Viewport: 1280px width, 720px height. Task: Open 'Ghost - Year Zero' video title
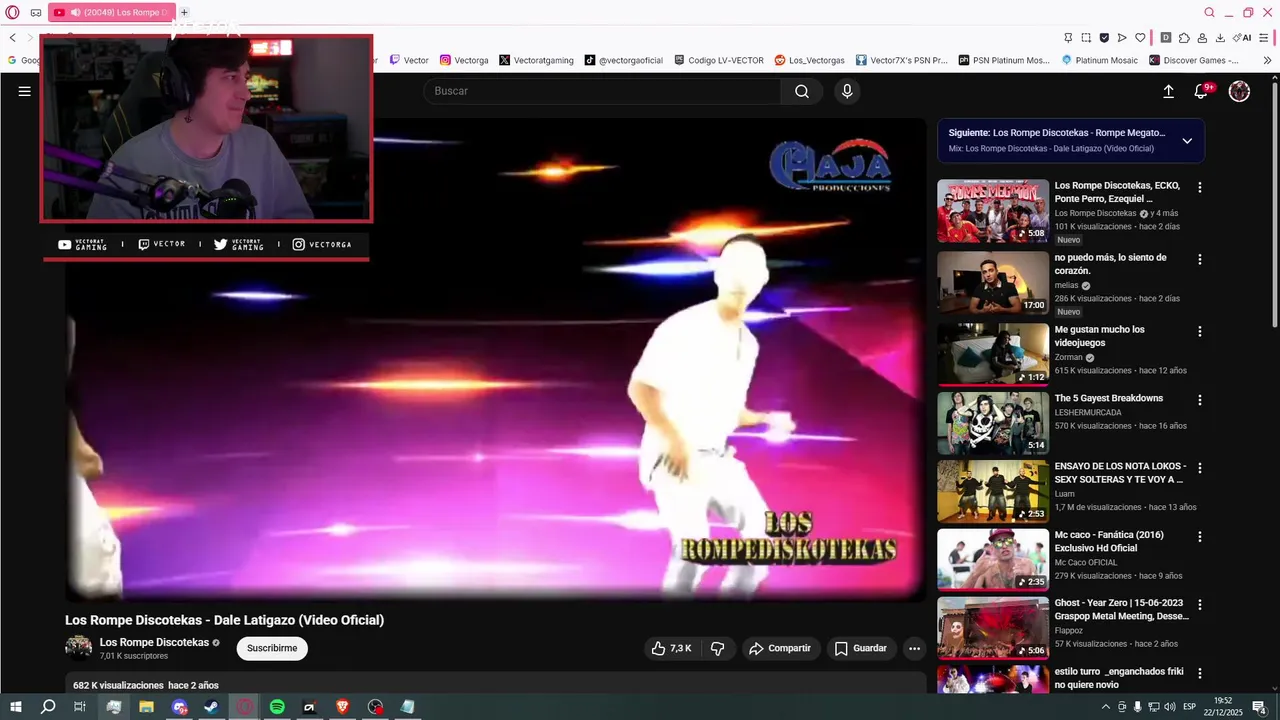pyautogui.click(x=1121, y=610)
